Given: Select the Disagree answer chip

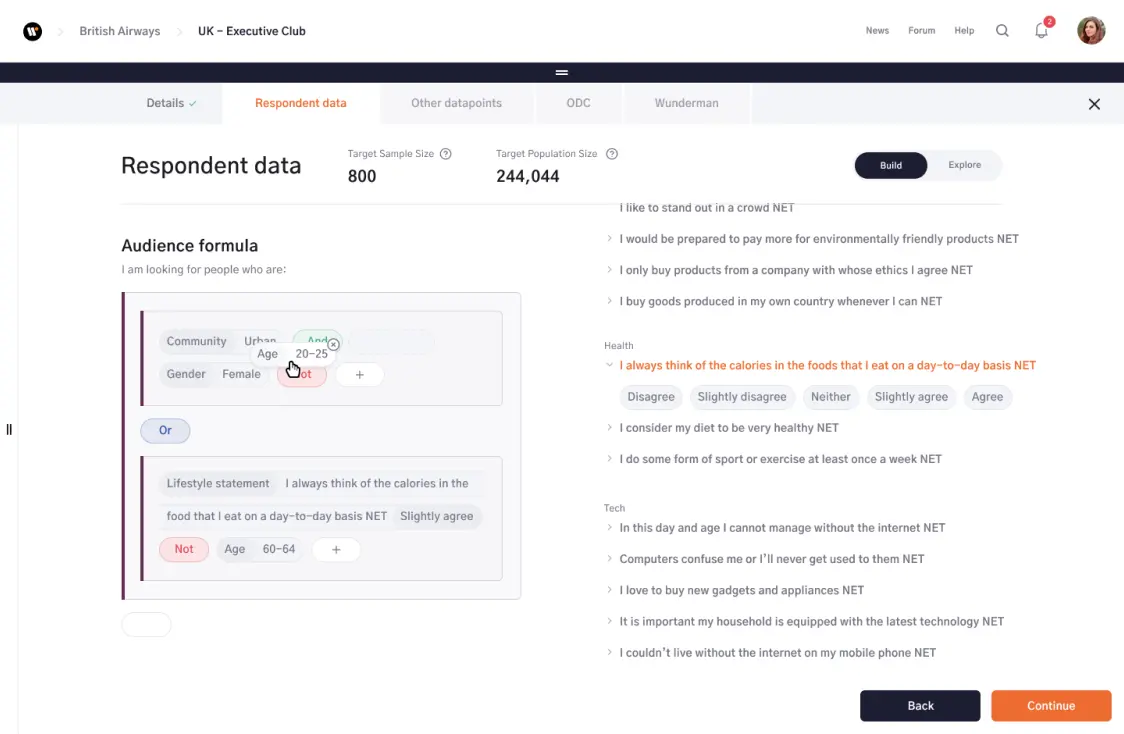Looking at the screenshot, I should pyautogui.click(x=651, y=397).
